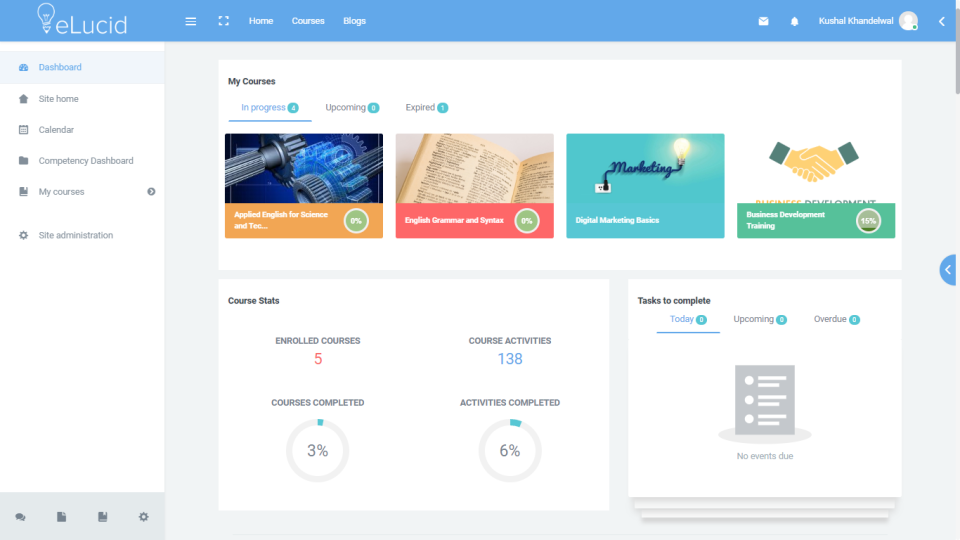
Task: Click the gears course thumbnail image
Action: 304,168
